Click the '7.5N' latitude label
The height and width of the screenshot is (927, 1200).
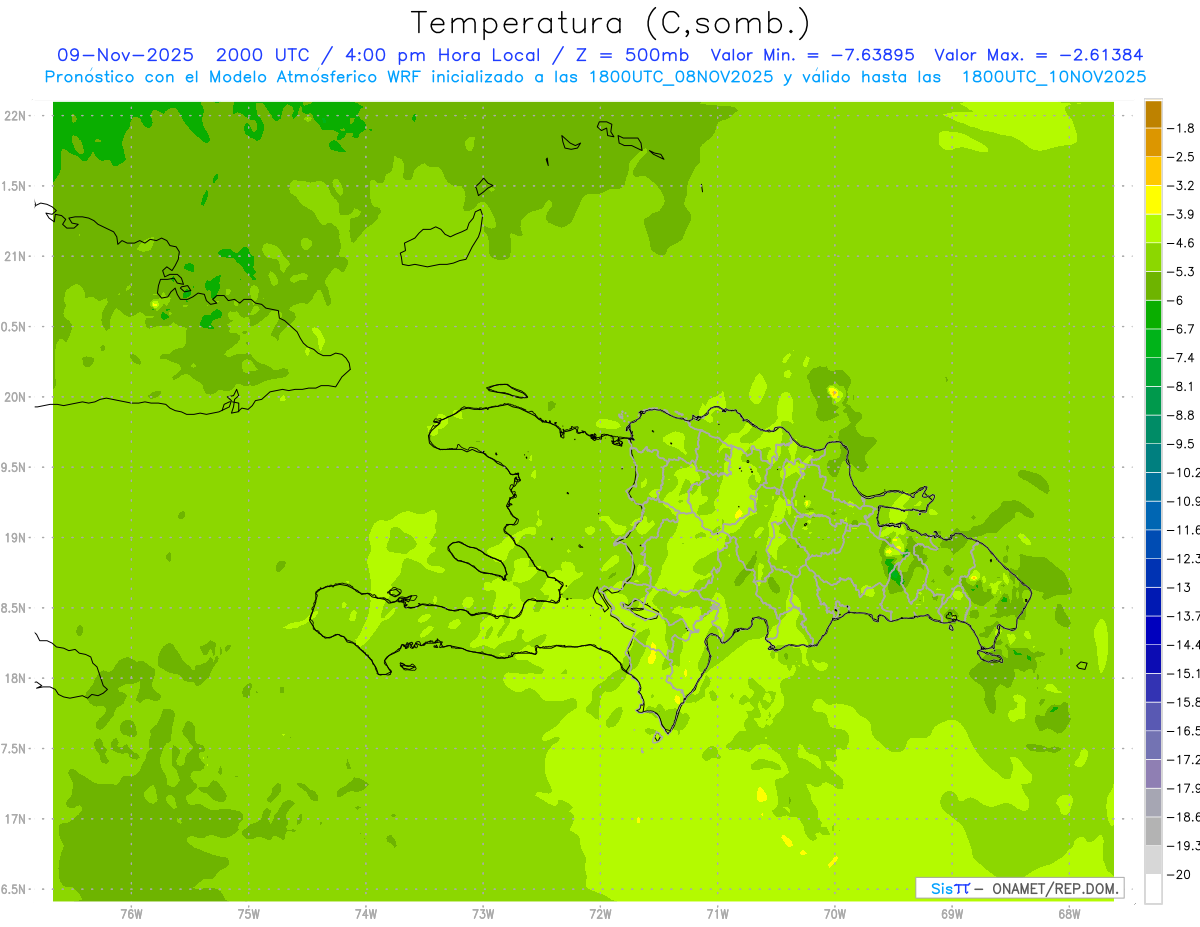coord(13,749)
